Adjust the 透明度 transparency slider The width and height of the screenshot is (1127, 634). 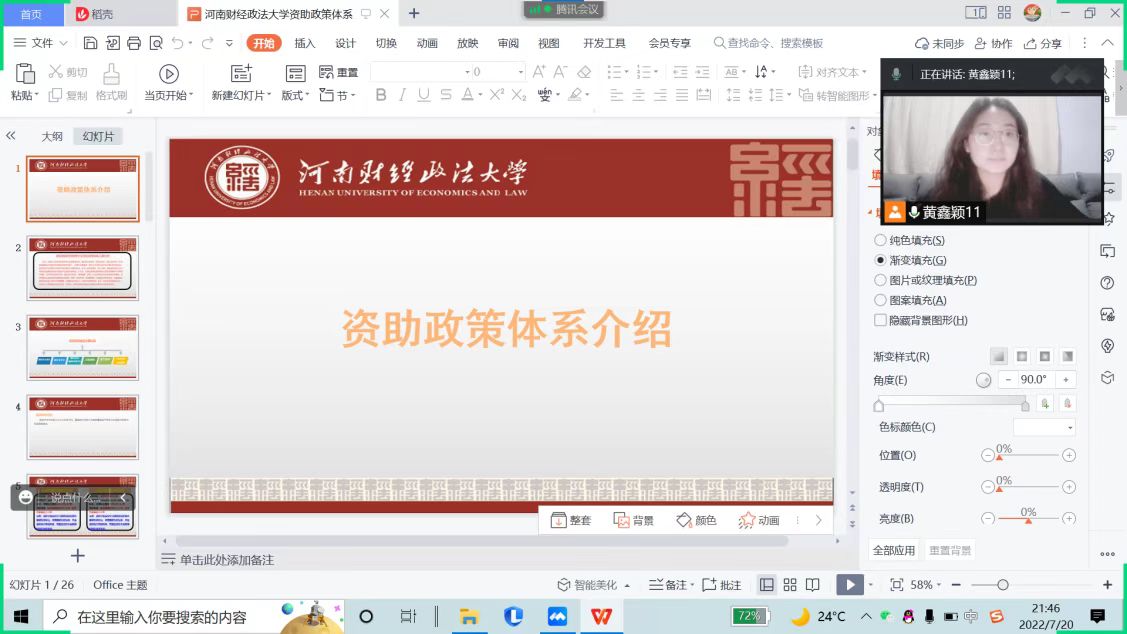(1029, 487)
